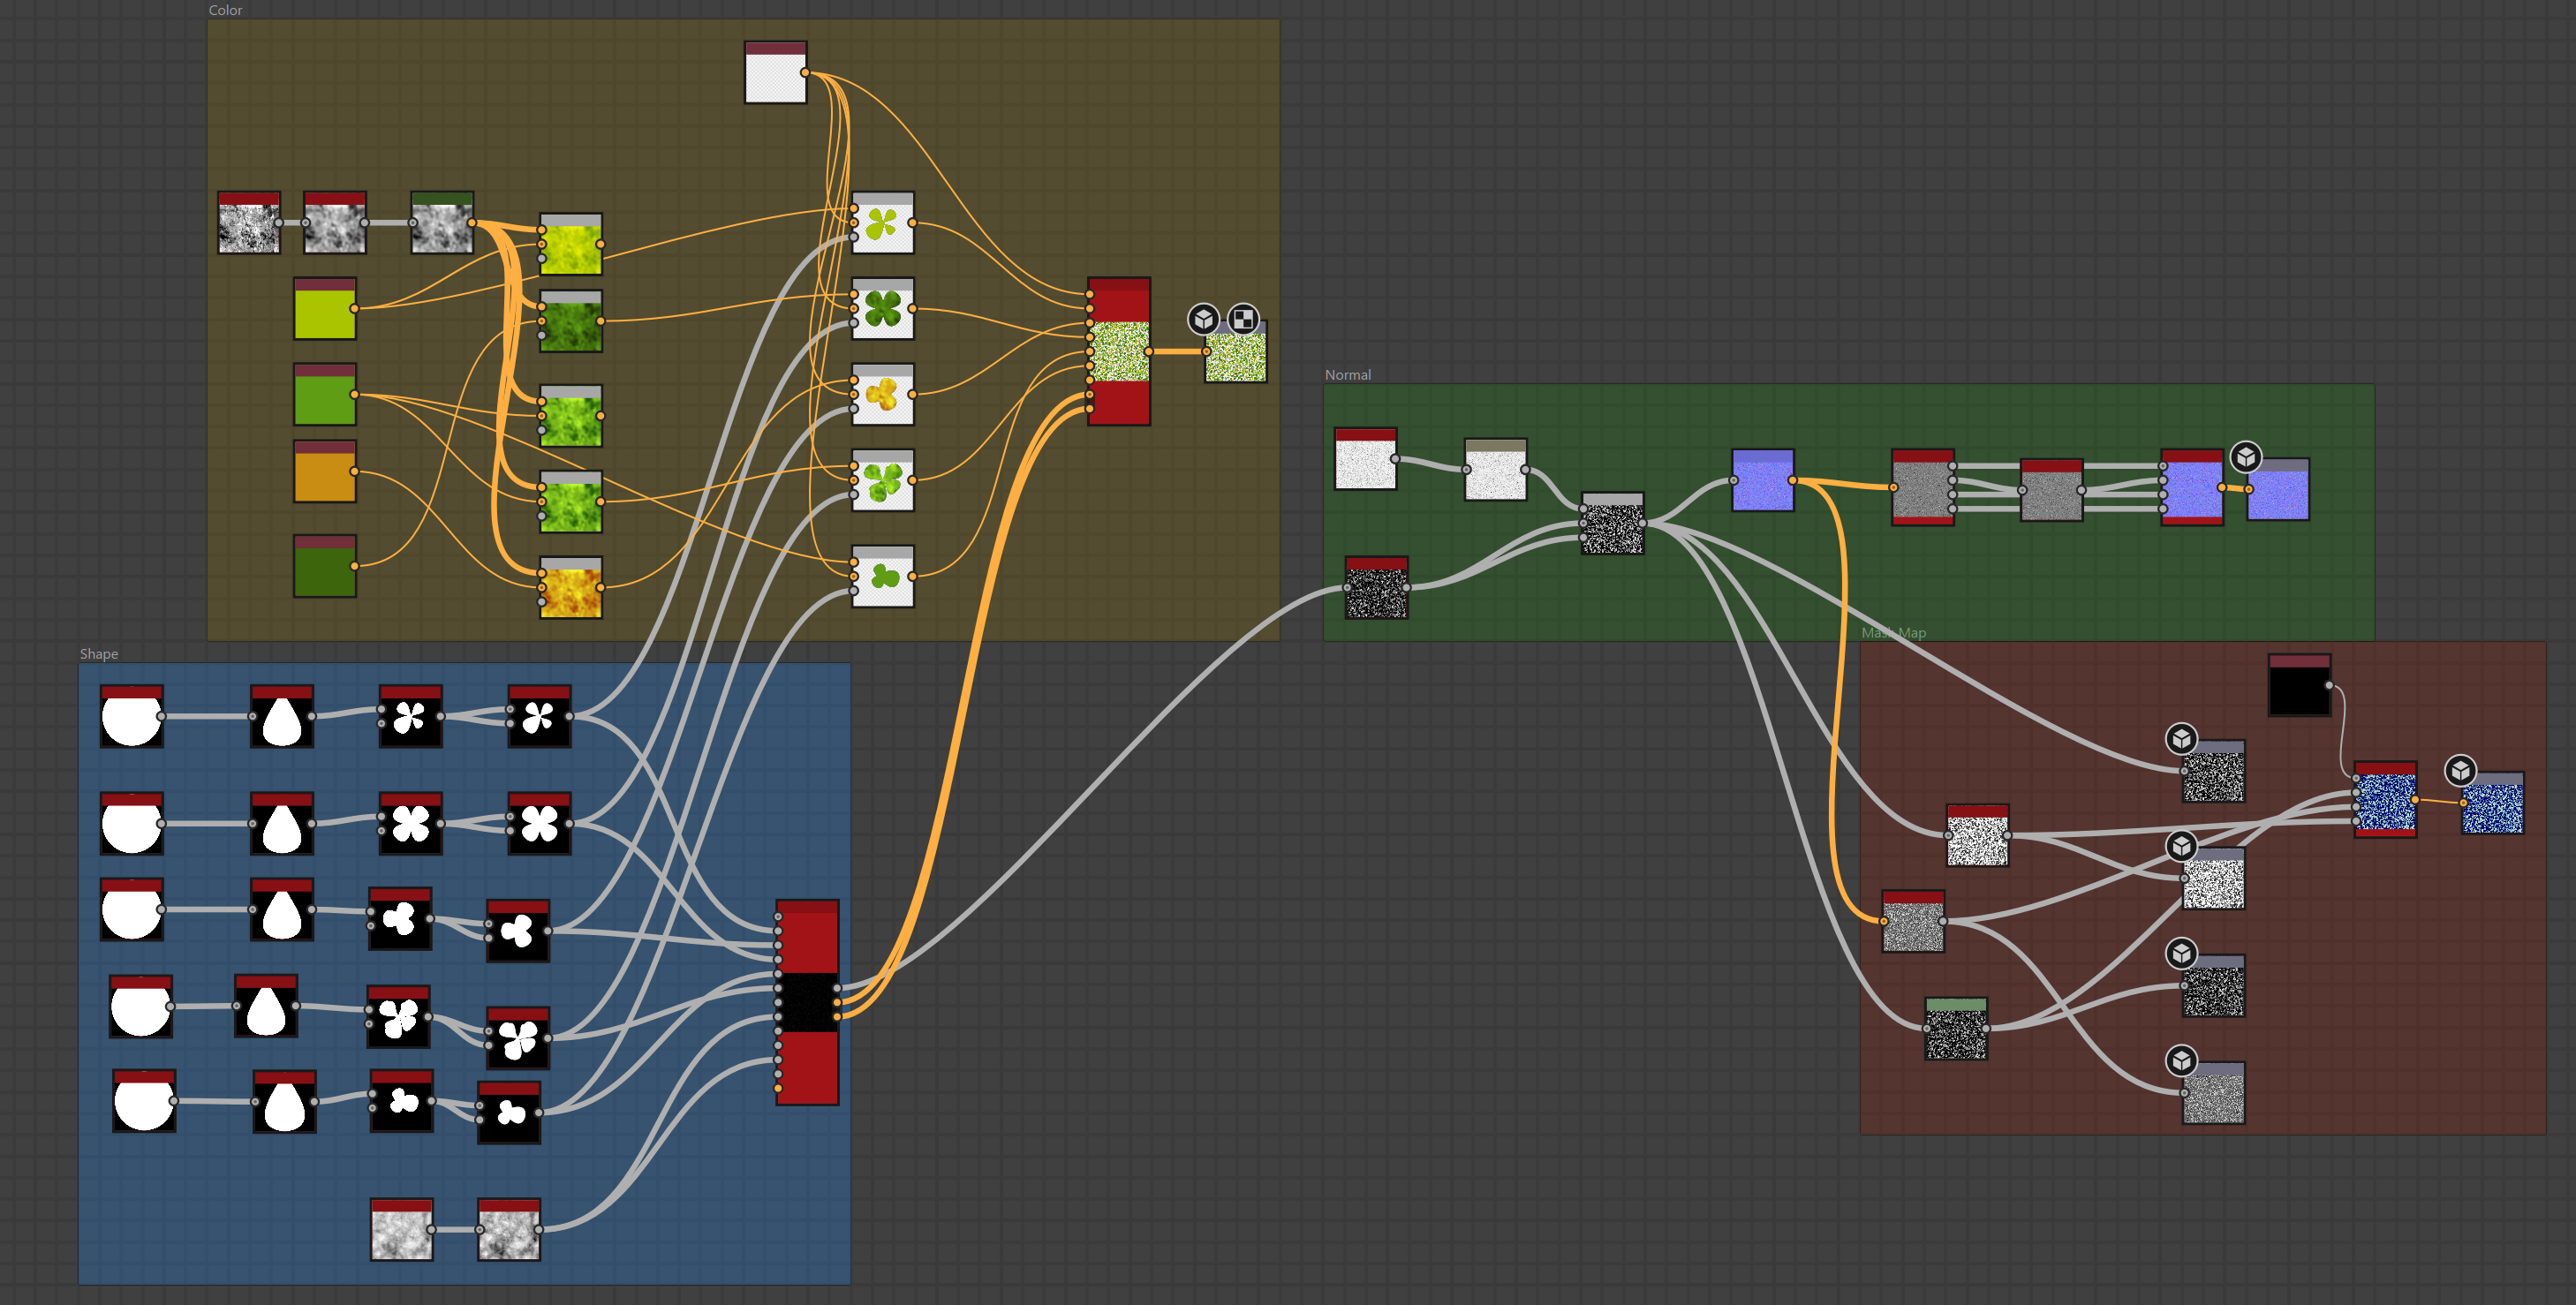Screen dimensions: 2576x1305
Task: Click the checkerboard icon above the color output node
Action: 1243,319
